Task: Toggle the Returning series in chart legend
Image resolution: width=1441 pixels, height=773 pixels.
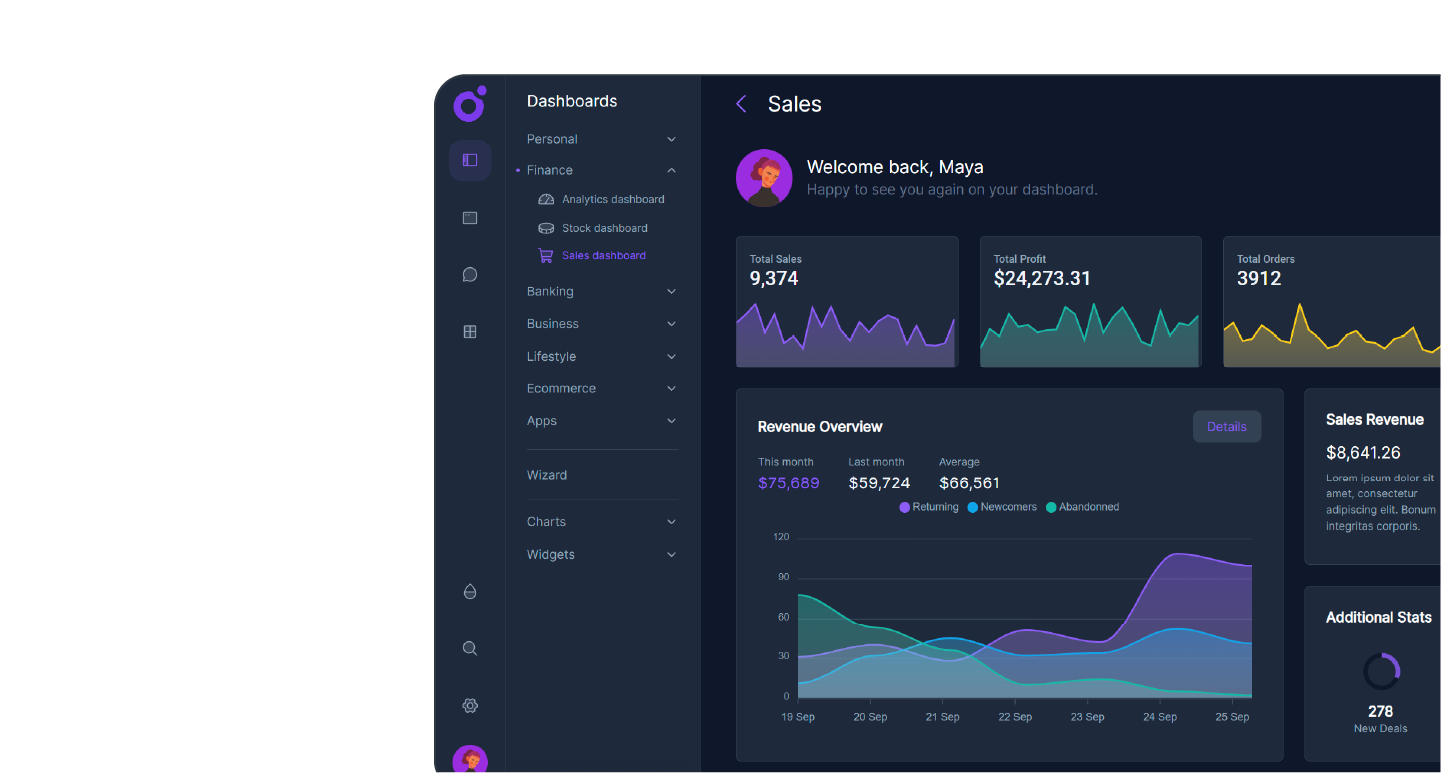Action: click(928, 507)
